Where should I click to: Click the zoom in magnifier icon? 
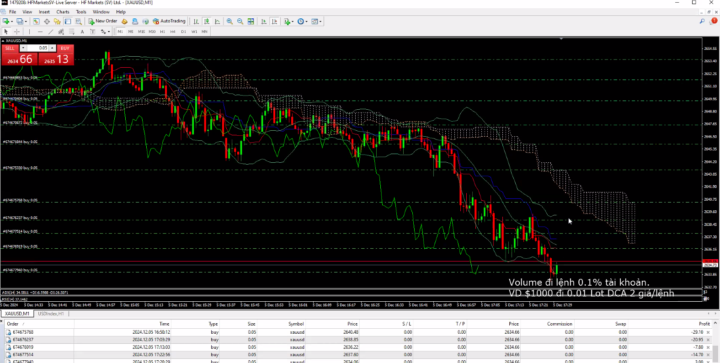coord(229,21)
